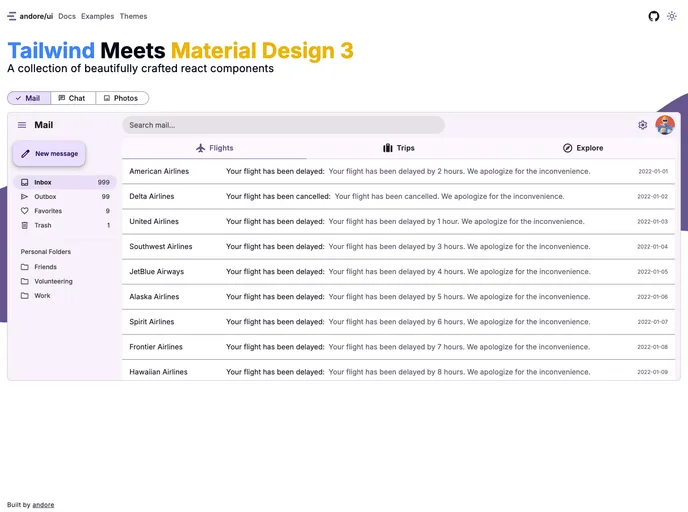Open the Hawaiian Airlines email
The width and height of the screenshot is (688, 512).
click(398, 371)
